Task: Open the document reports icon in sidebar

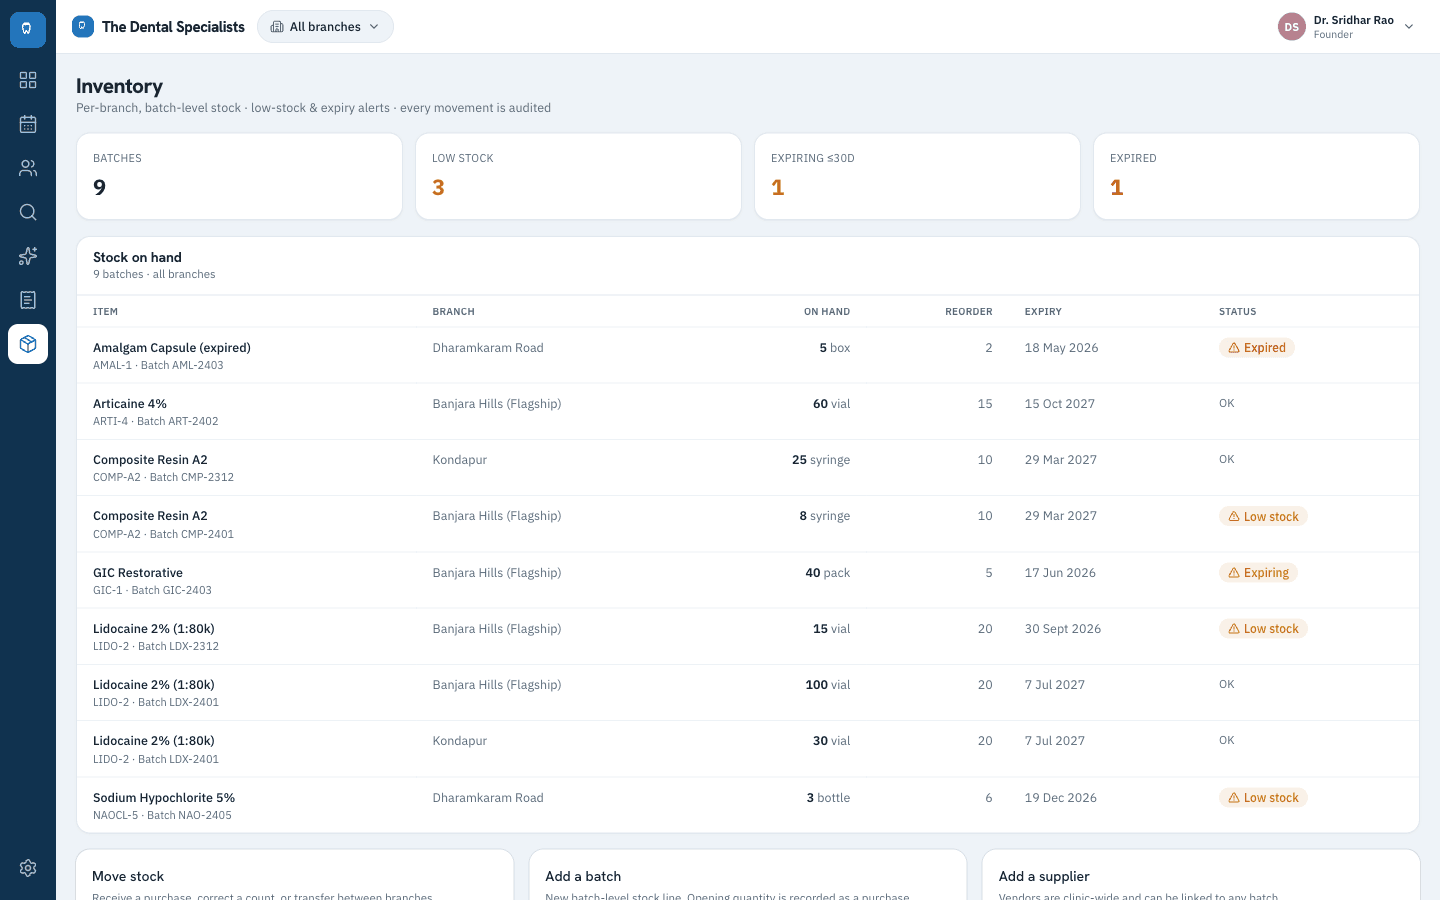Action: (28, 300)
